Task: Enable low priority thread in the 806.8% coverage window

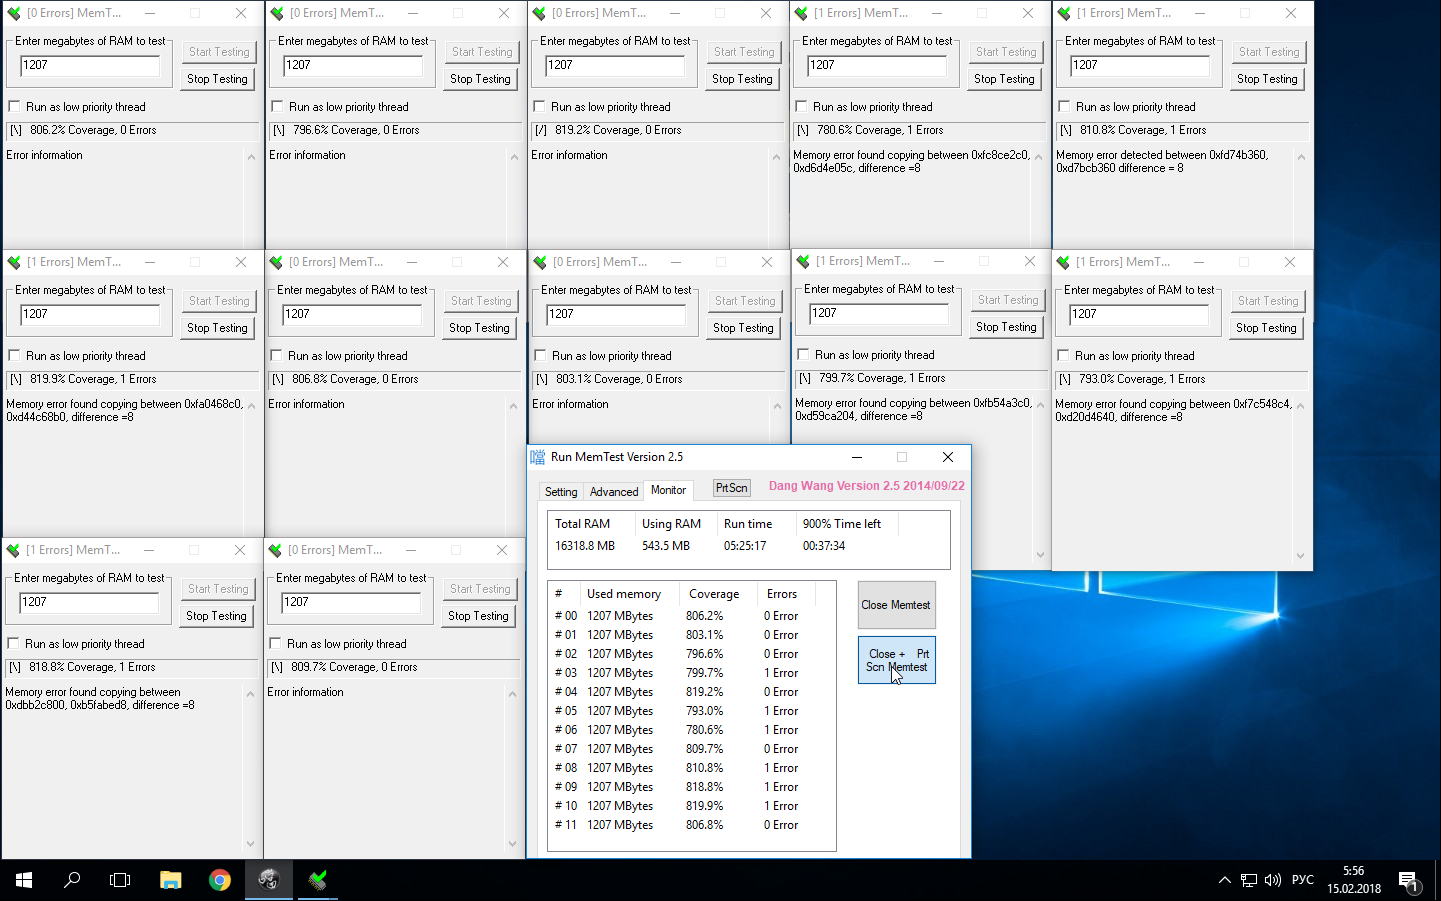Action: pyautogui.click(x=276, y=356)
